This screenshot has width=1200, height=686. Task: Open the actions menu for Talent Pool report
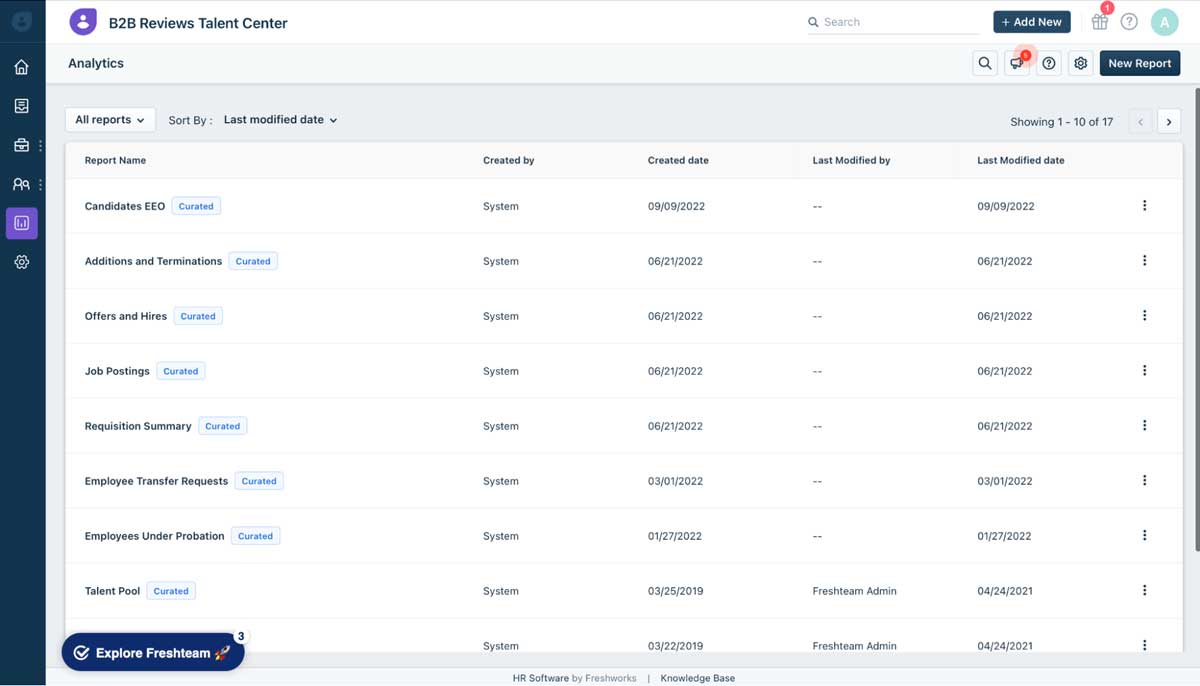click(1144, 590)
